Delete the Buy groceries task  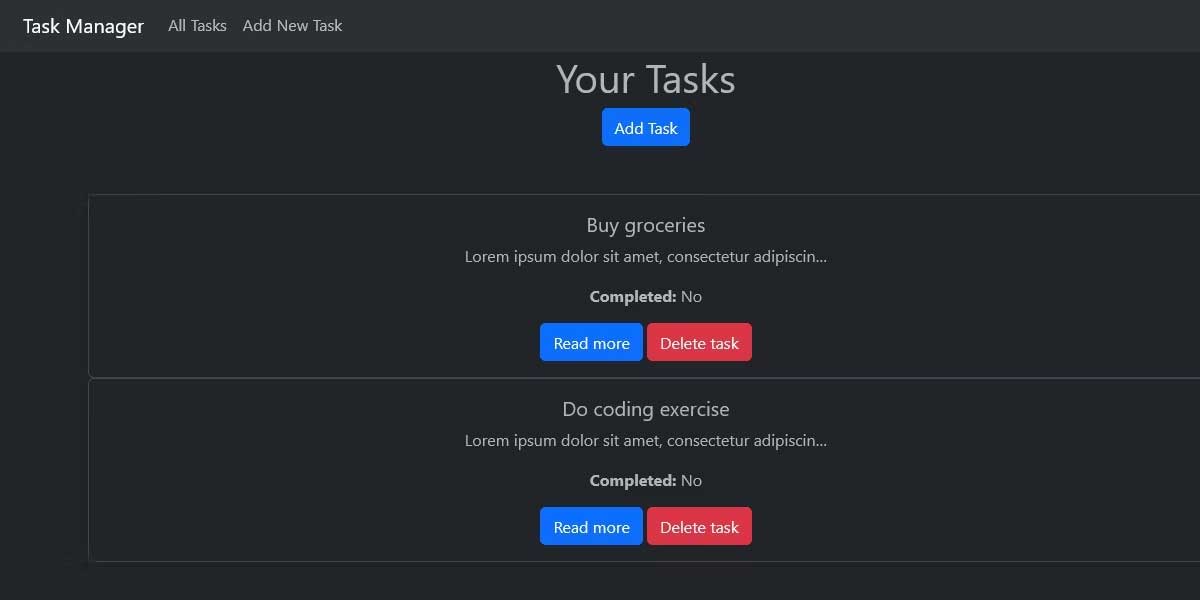pyautogui.click(x=699, y=343)
